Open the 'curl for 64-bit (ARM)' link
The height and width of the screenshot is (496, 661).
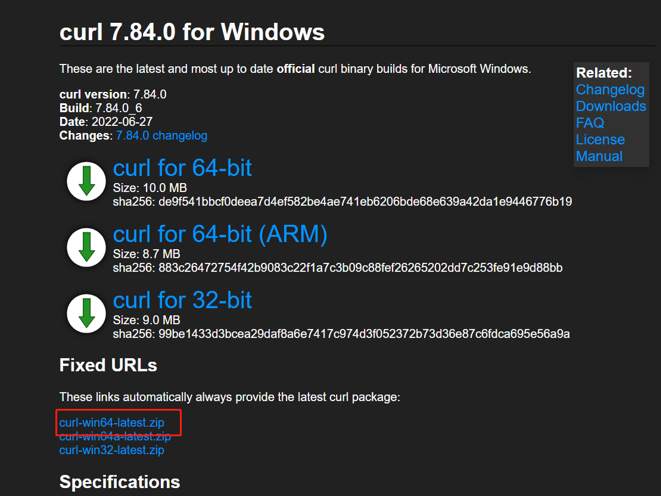tap(220, 234)
